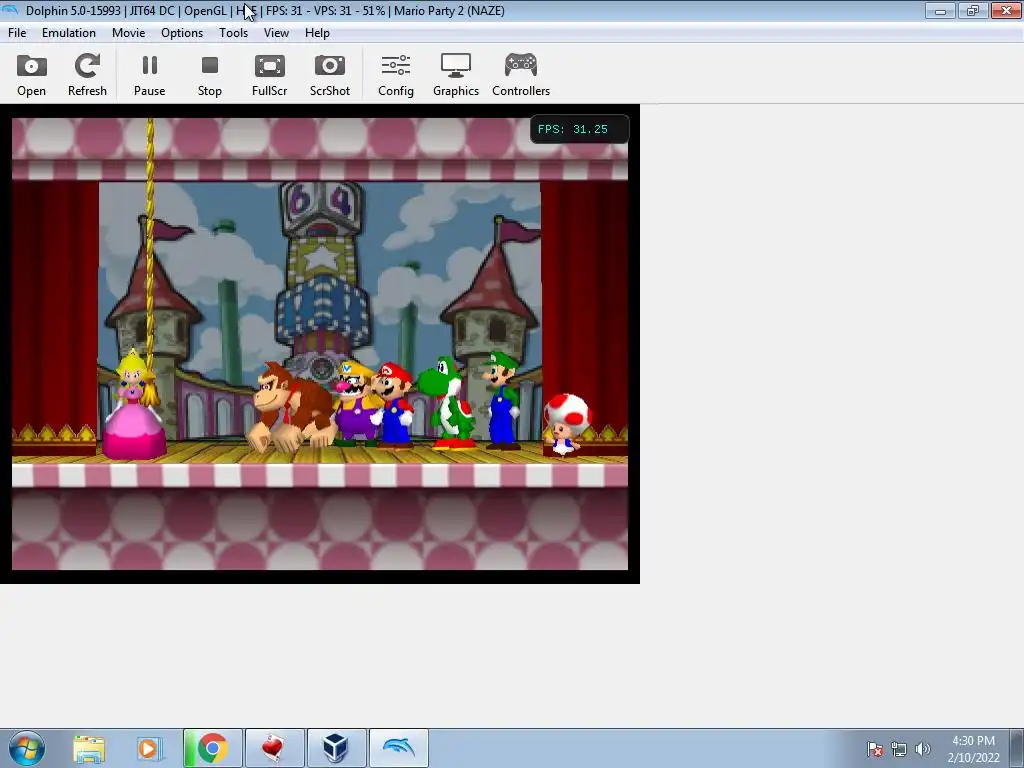This screenshot has height=768, width=1024.
Task: Open the Movie menu
Action: pyautogui.click(x=129, y=33)
